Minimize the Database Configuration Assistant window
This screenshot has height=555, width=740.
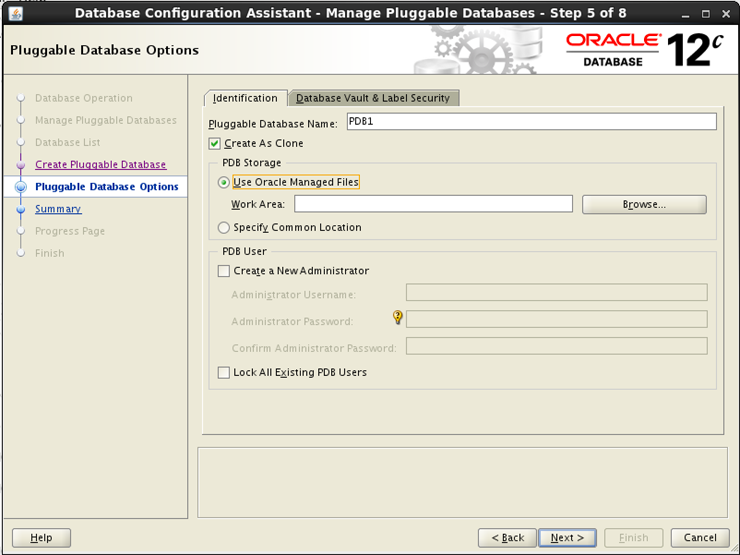pos(686,14)
